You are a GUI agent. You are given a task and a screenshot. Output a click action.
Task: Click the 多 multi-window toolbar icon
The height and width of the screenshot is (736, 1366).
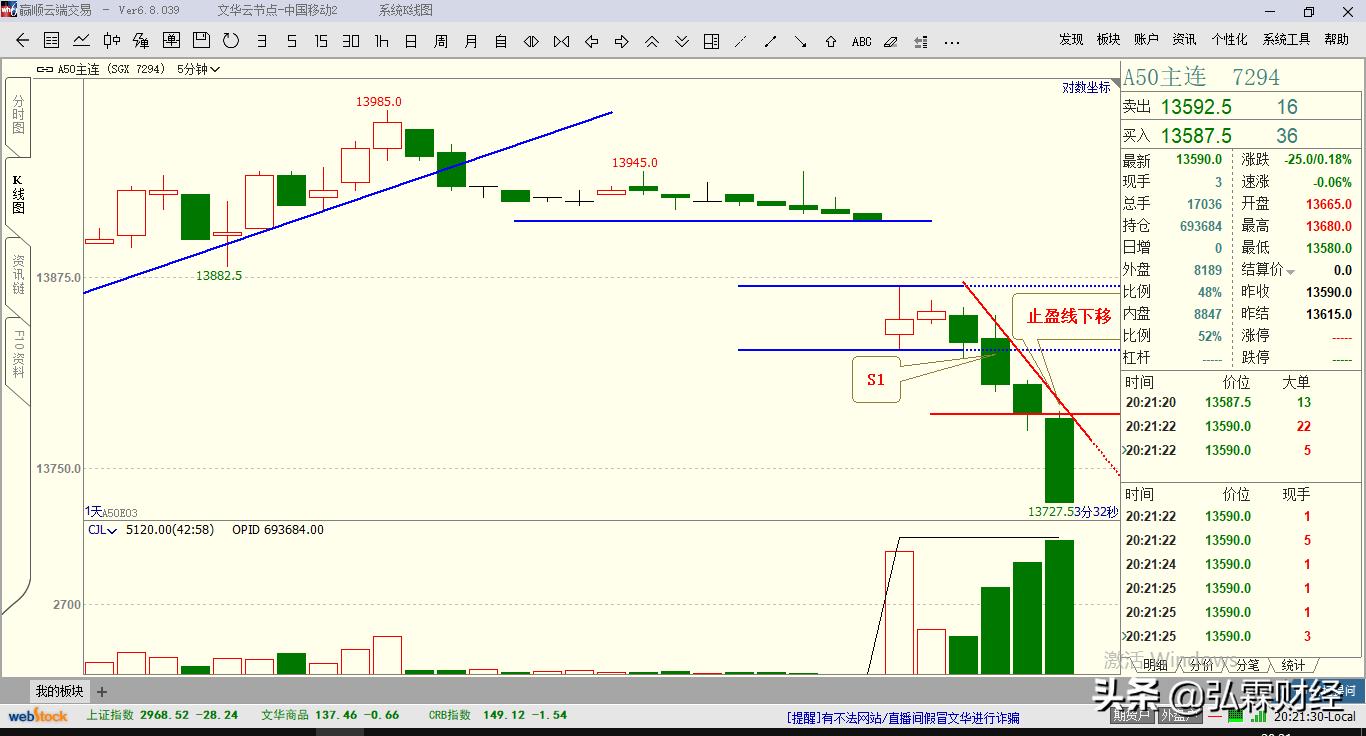pyautogui.click(x=141, y=41)
